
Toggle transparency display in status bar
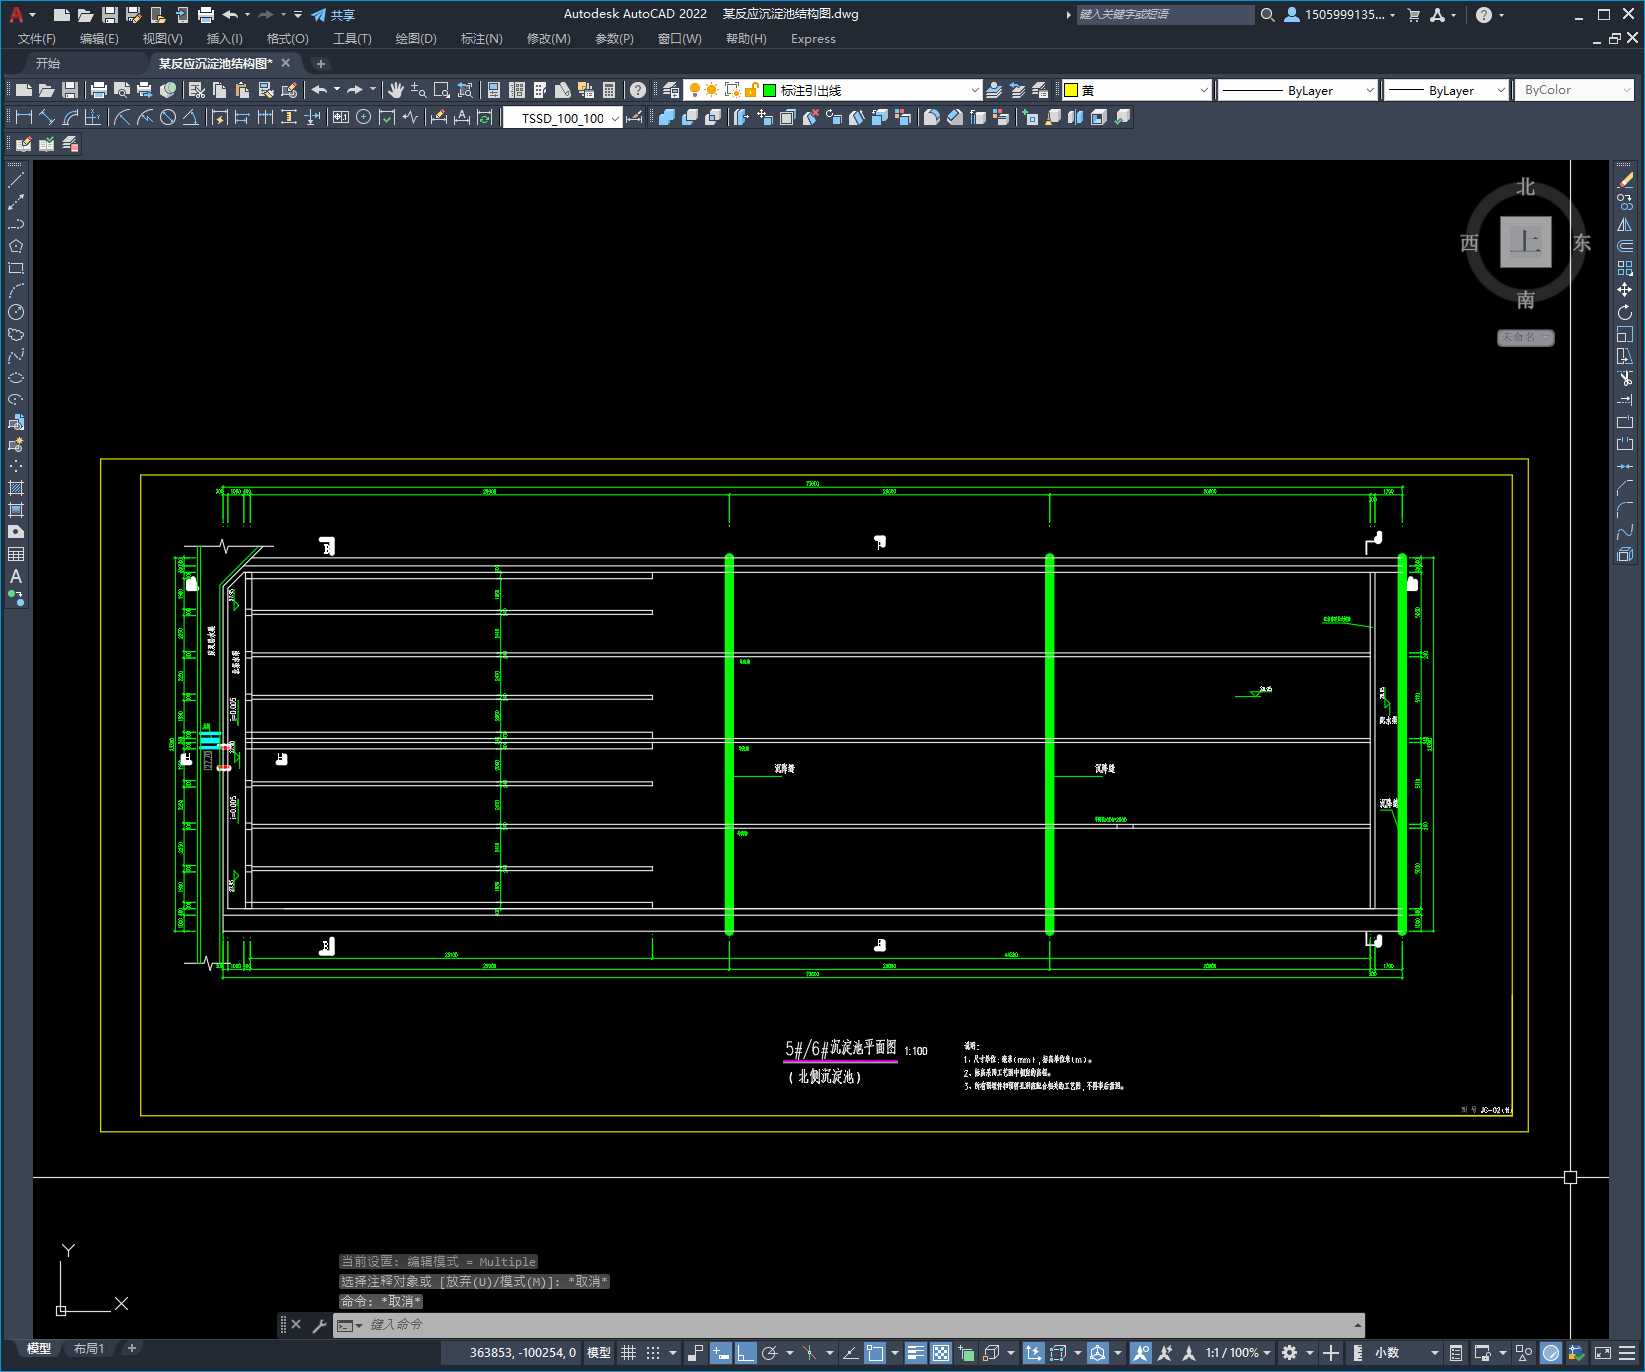(941, 1353)
